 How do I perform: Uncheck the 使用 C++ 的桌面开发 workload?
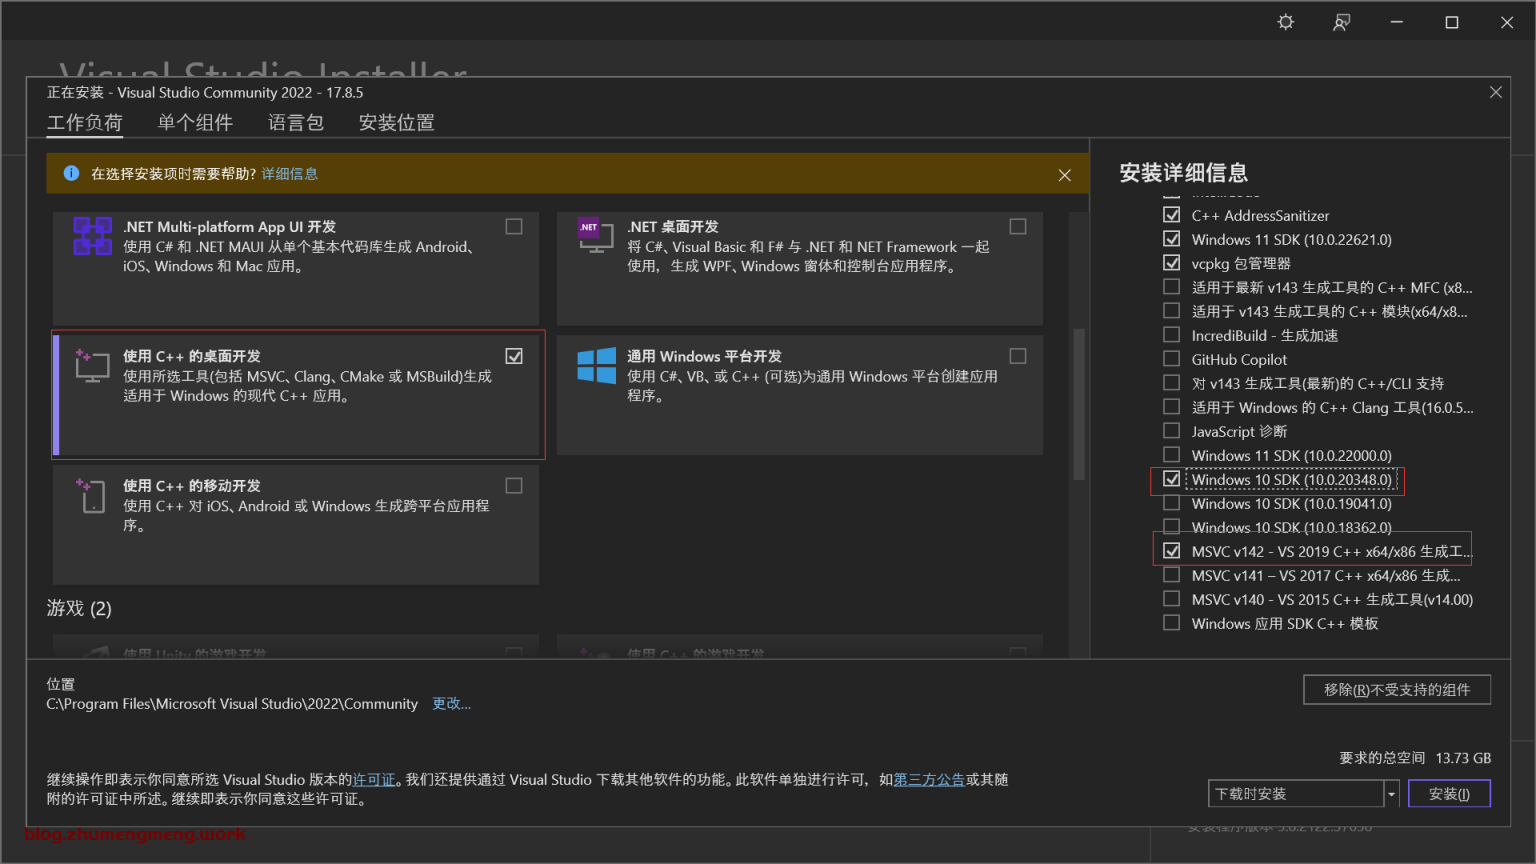[514, 356]
